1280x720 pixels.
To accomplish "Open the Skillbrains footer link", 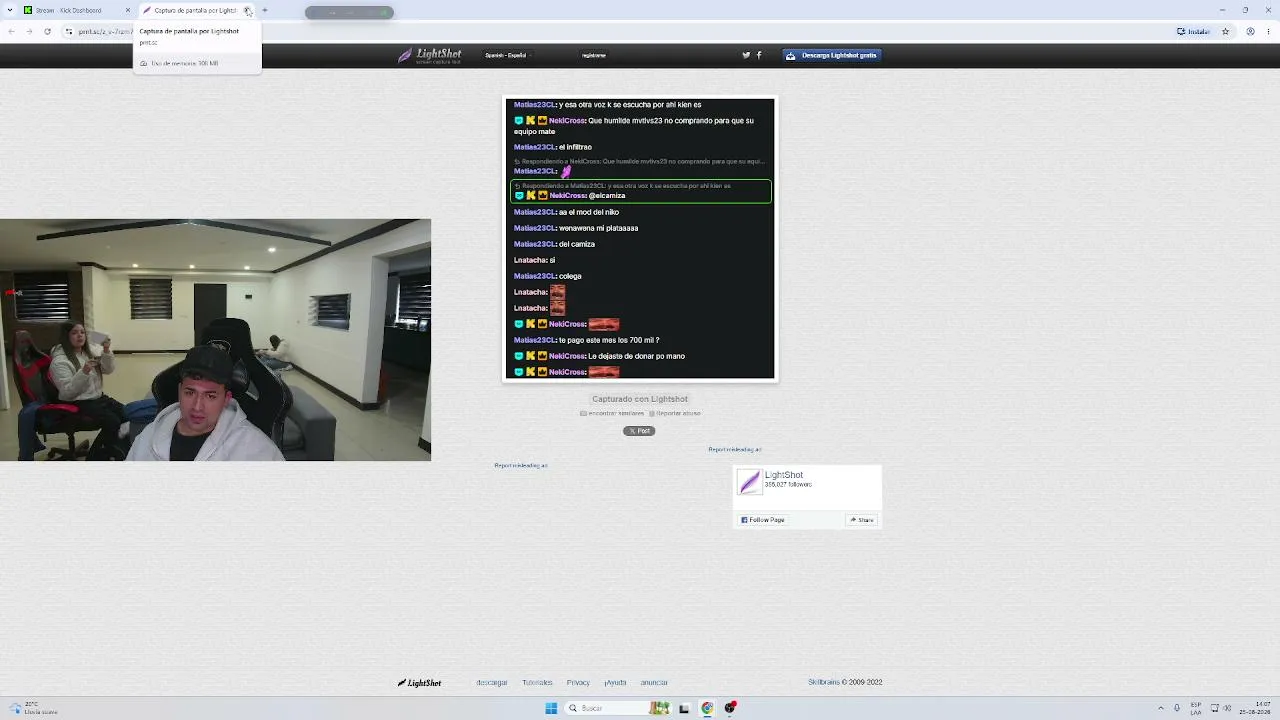I will (x=824, y=683).
